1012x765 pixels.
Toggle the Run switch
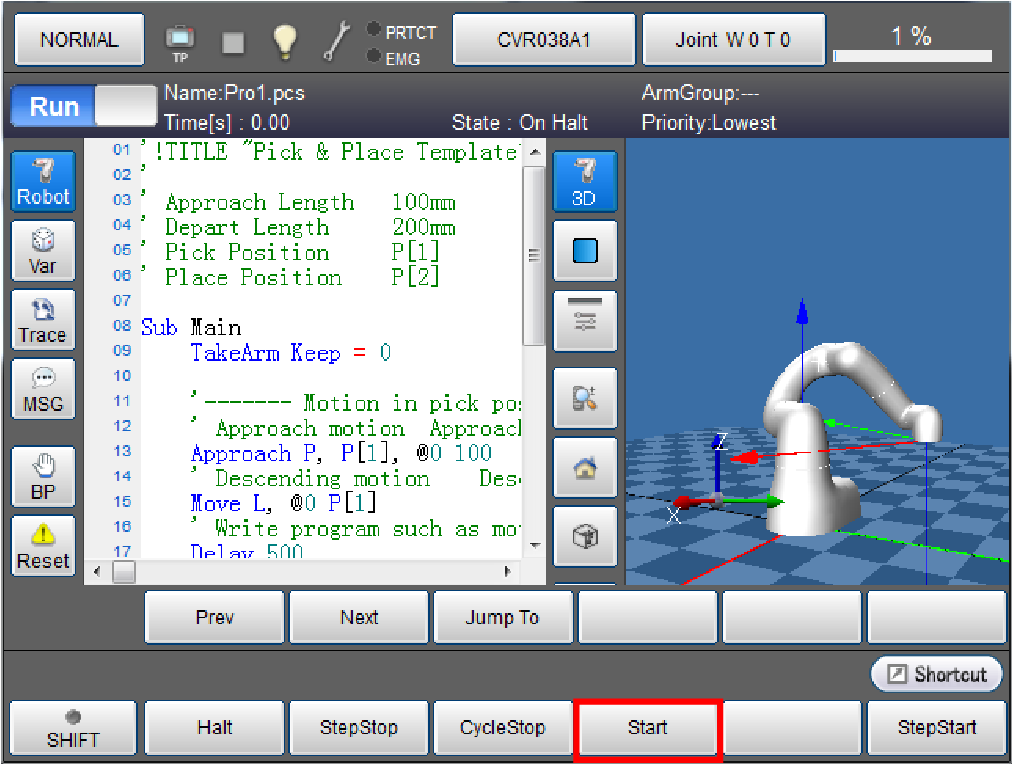[x=84, y=107]
